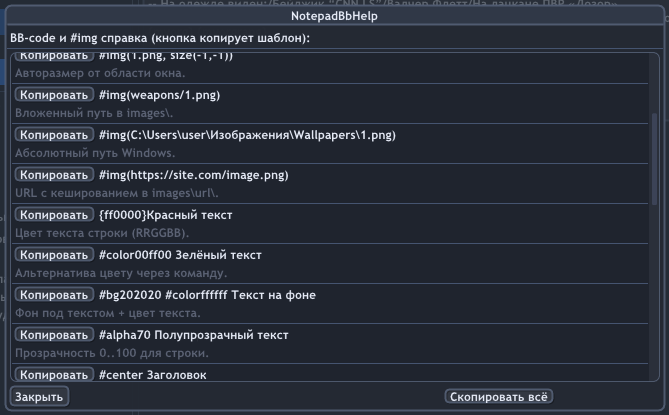Image resolution: width=669 pixels, height=415 pixels.
Task: Click the 'Вложенный путь в images\.' description
Action: pos(95,114)
